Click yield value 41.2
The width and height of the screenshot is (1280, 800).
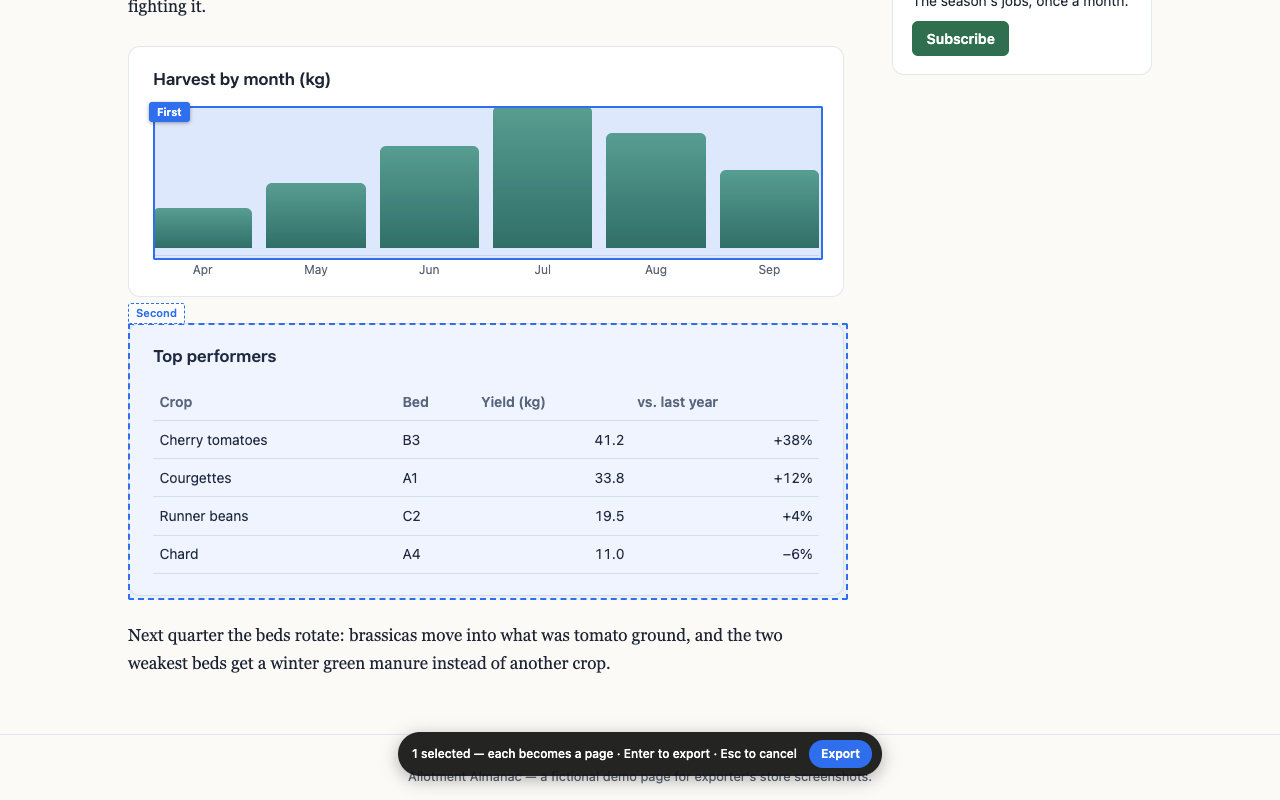point(609,440)
